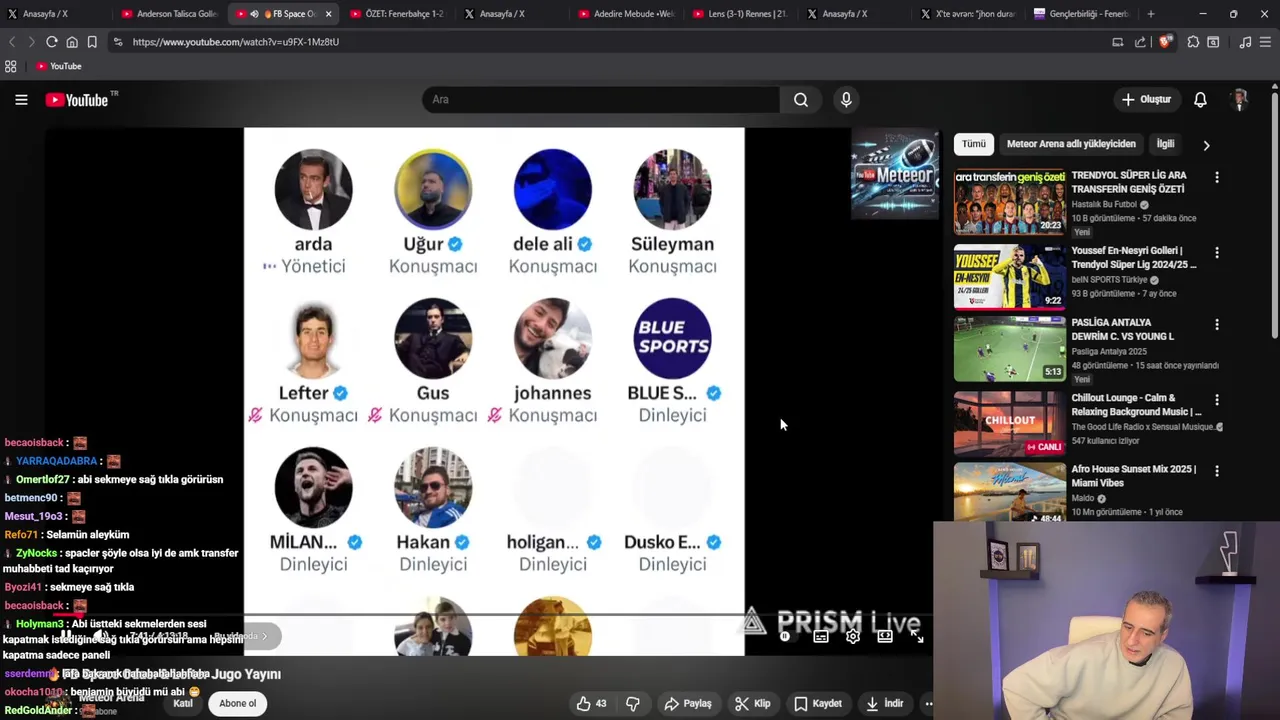Screen dimensions: 1280x720
Task: Go back in browser history
Action: click(x=12, y=42)
